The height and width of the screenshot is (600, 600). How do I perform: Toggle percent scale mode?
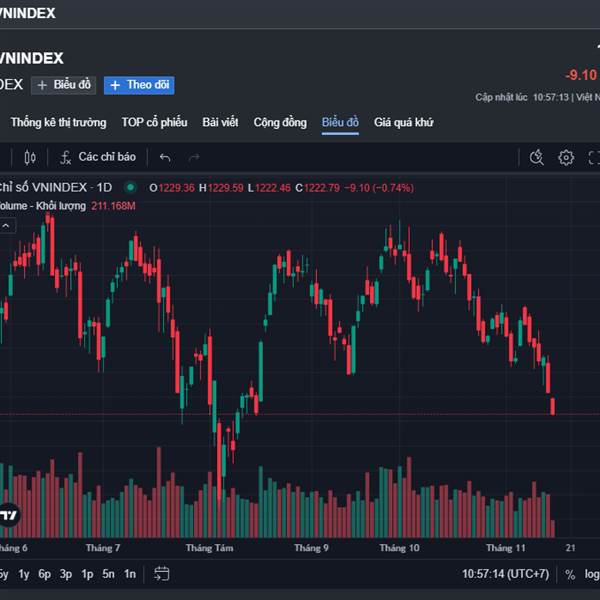click(570, 574)
